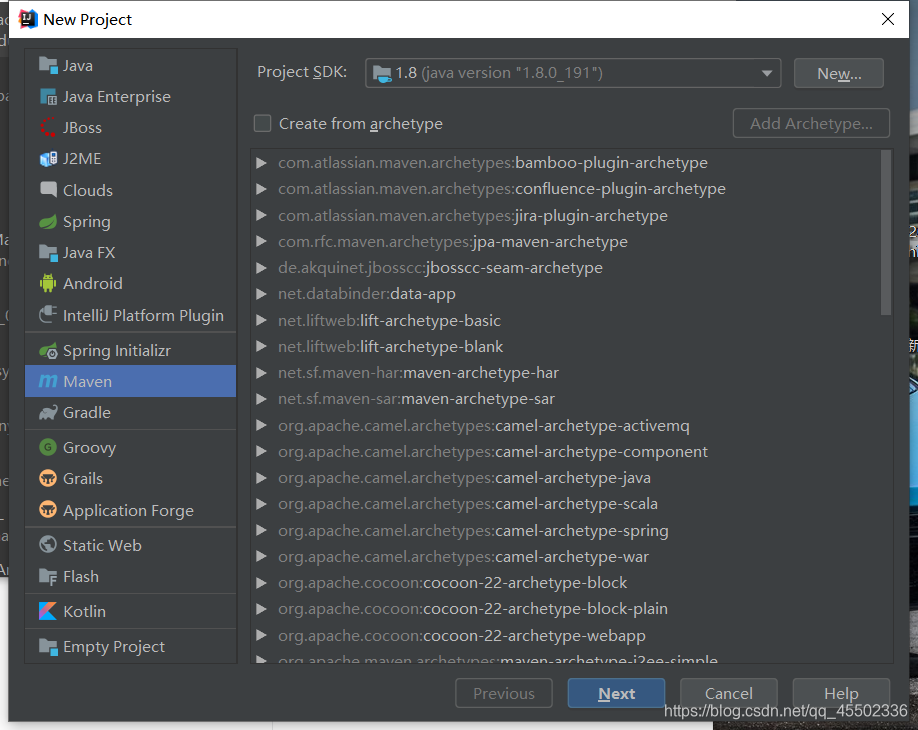
Task: Expand the camel-archetype-activemq node
Action: pos(261,426)
